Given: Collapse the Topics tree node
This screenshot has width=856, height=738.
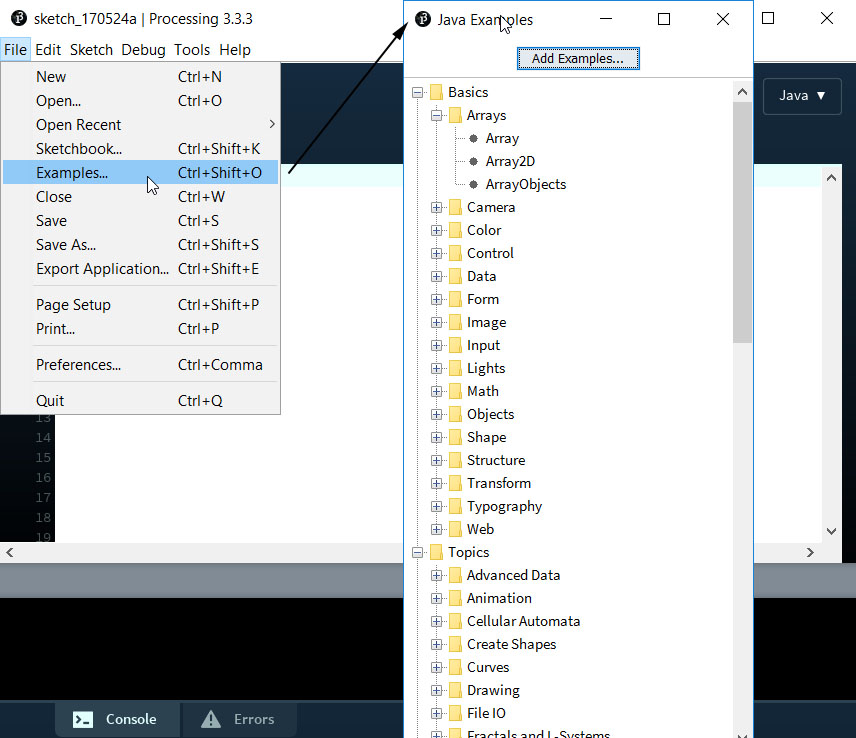Looking at the screenshot, I should [x=418, y=552].
